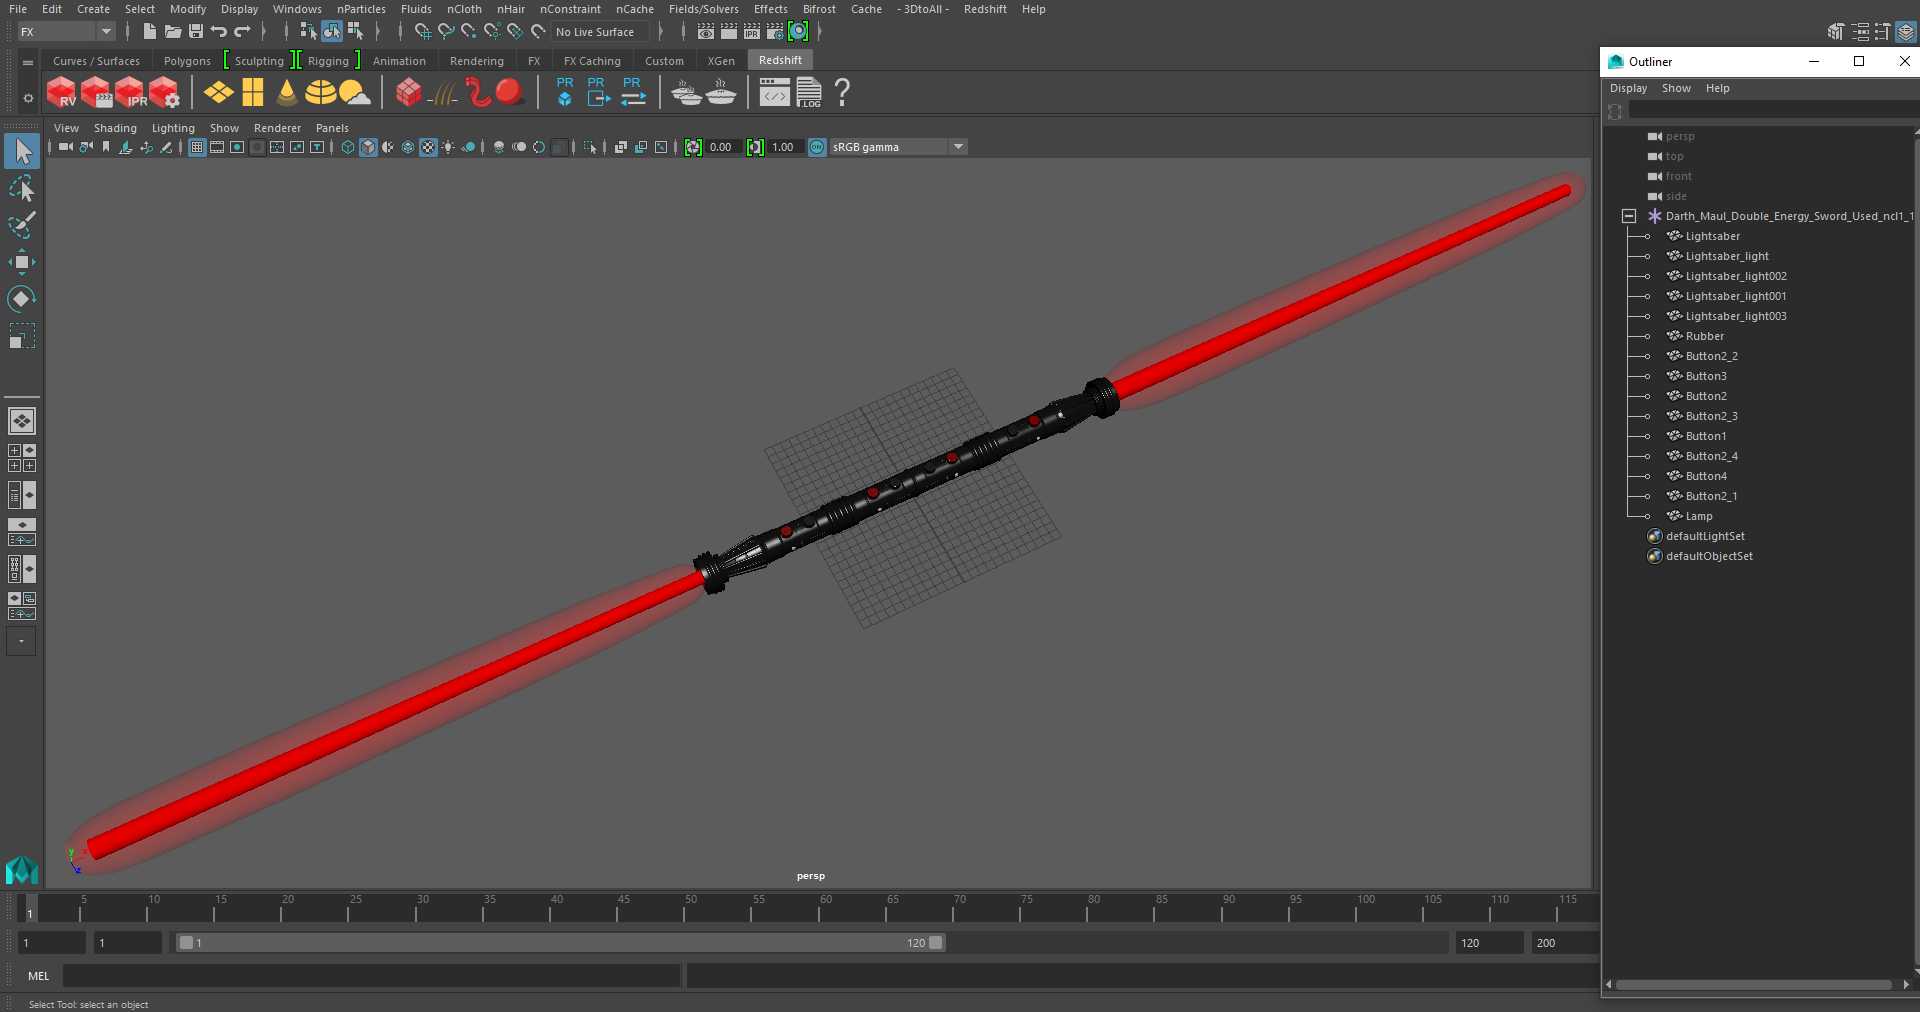Choose the Rotate tool

tap(22, 299)
